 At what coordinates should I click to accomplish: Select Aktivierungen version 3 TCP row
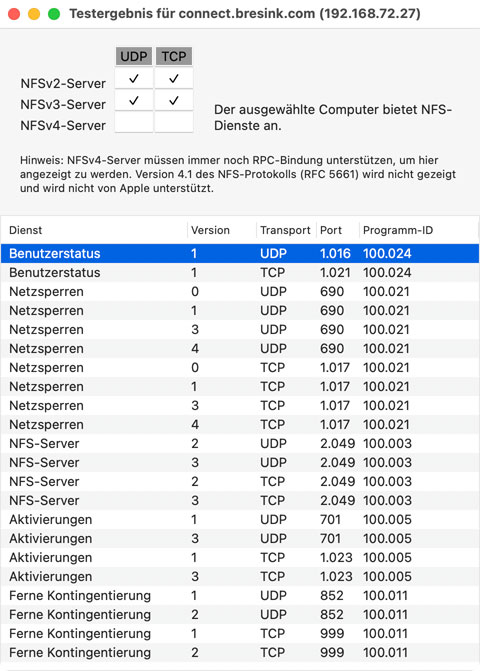(x=240, y=576)
